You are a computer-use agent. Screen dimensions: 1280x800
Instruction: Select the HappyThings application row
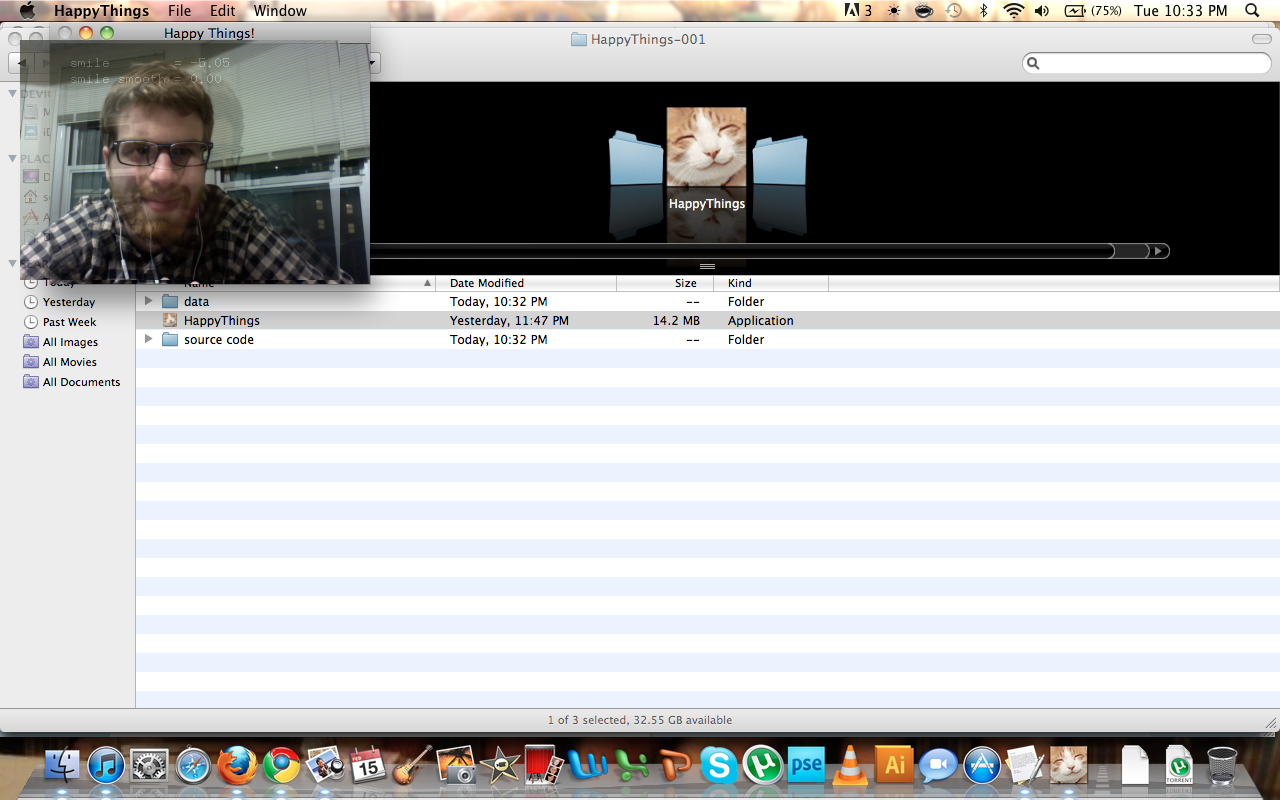(x=221, y=321)
